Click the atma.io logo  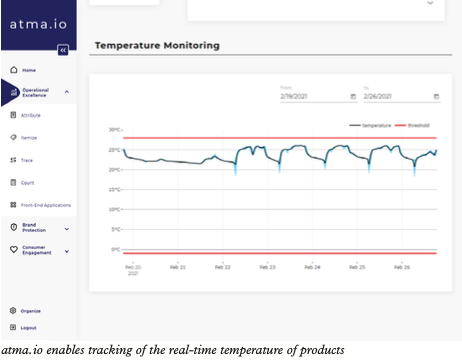(x=38, y=24)
